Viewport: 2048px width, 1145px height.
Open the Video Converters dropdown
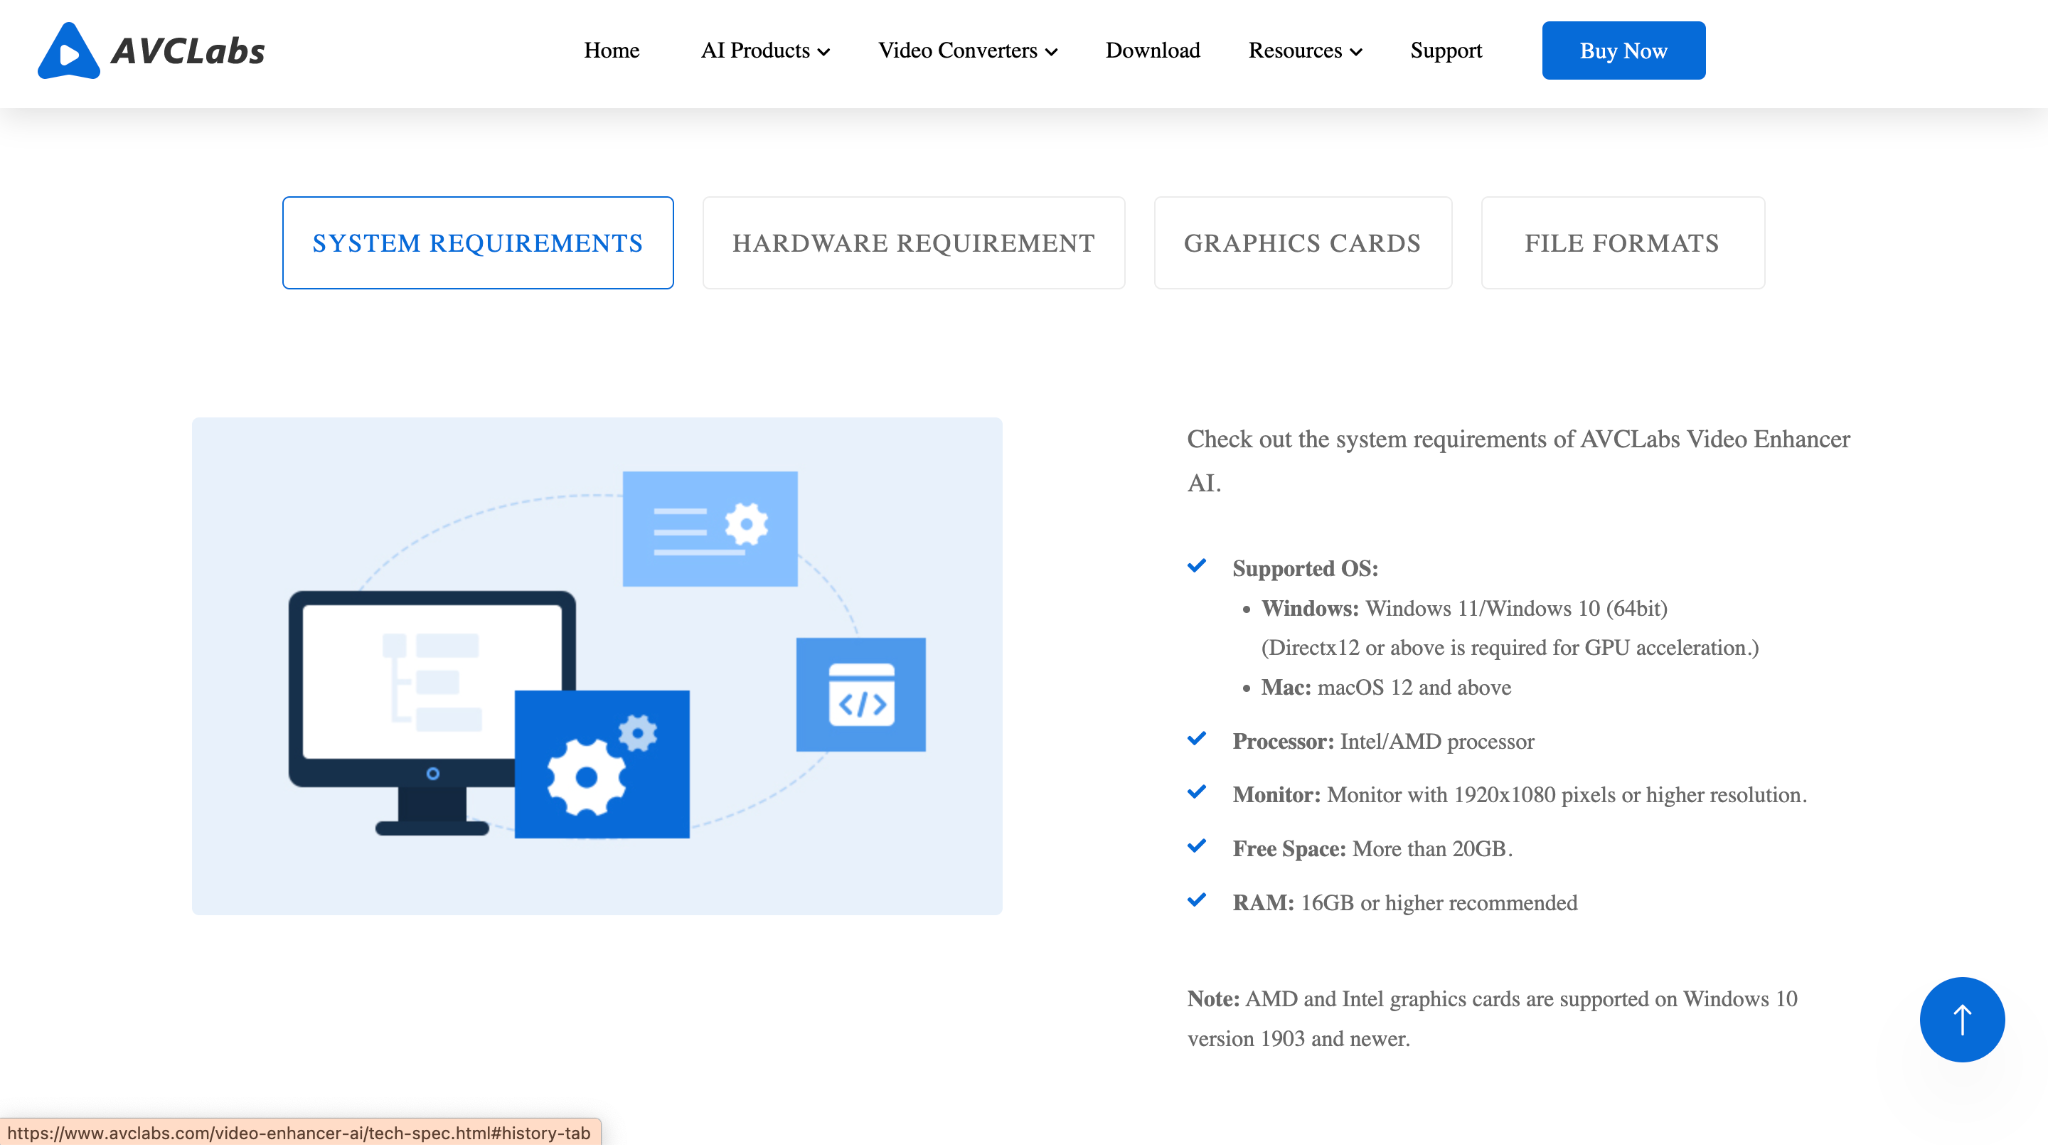967,51
